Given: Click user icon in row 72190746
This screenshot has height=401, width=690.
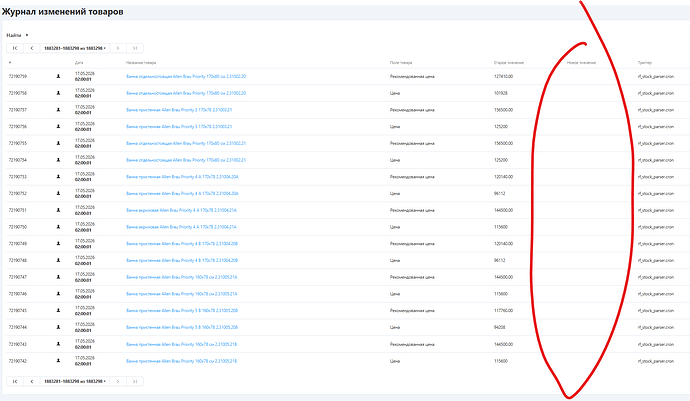Looking at the screenshot, I should pos(58,294).
